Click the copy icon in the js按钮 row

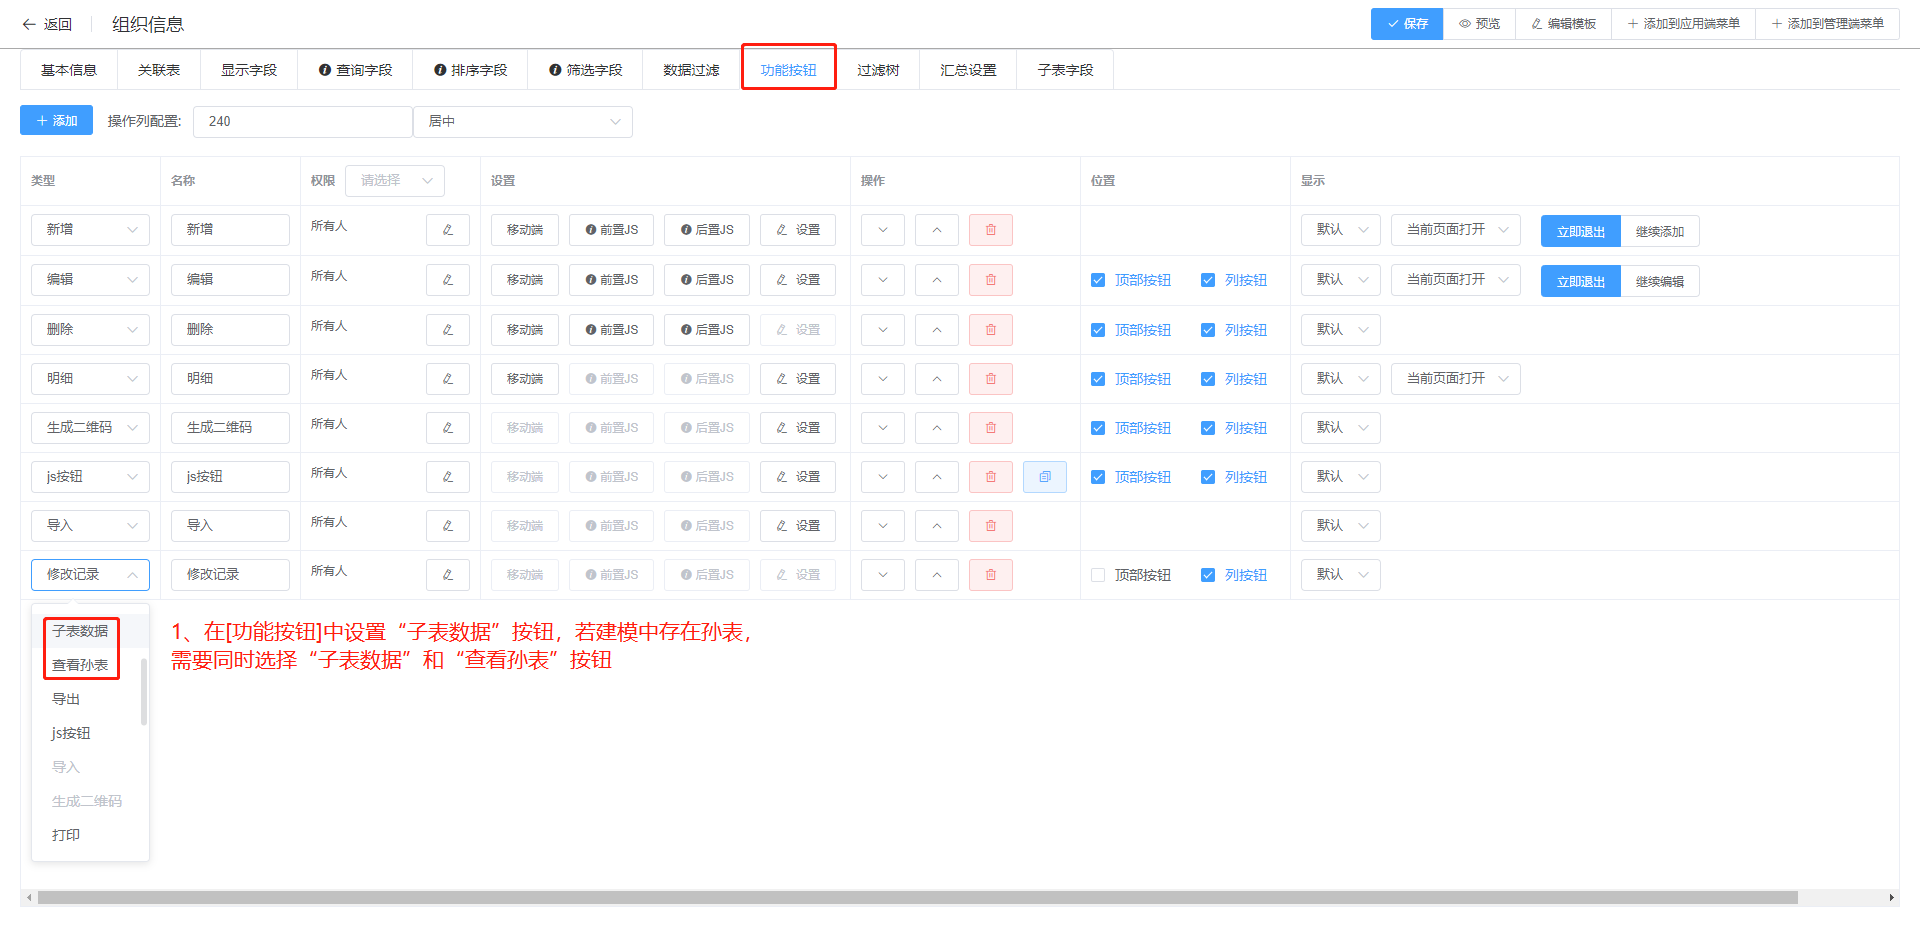click(x=1044, y=477)
